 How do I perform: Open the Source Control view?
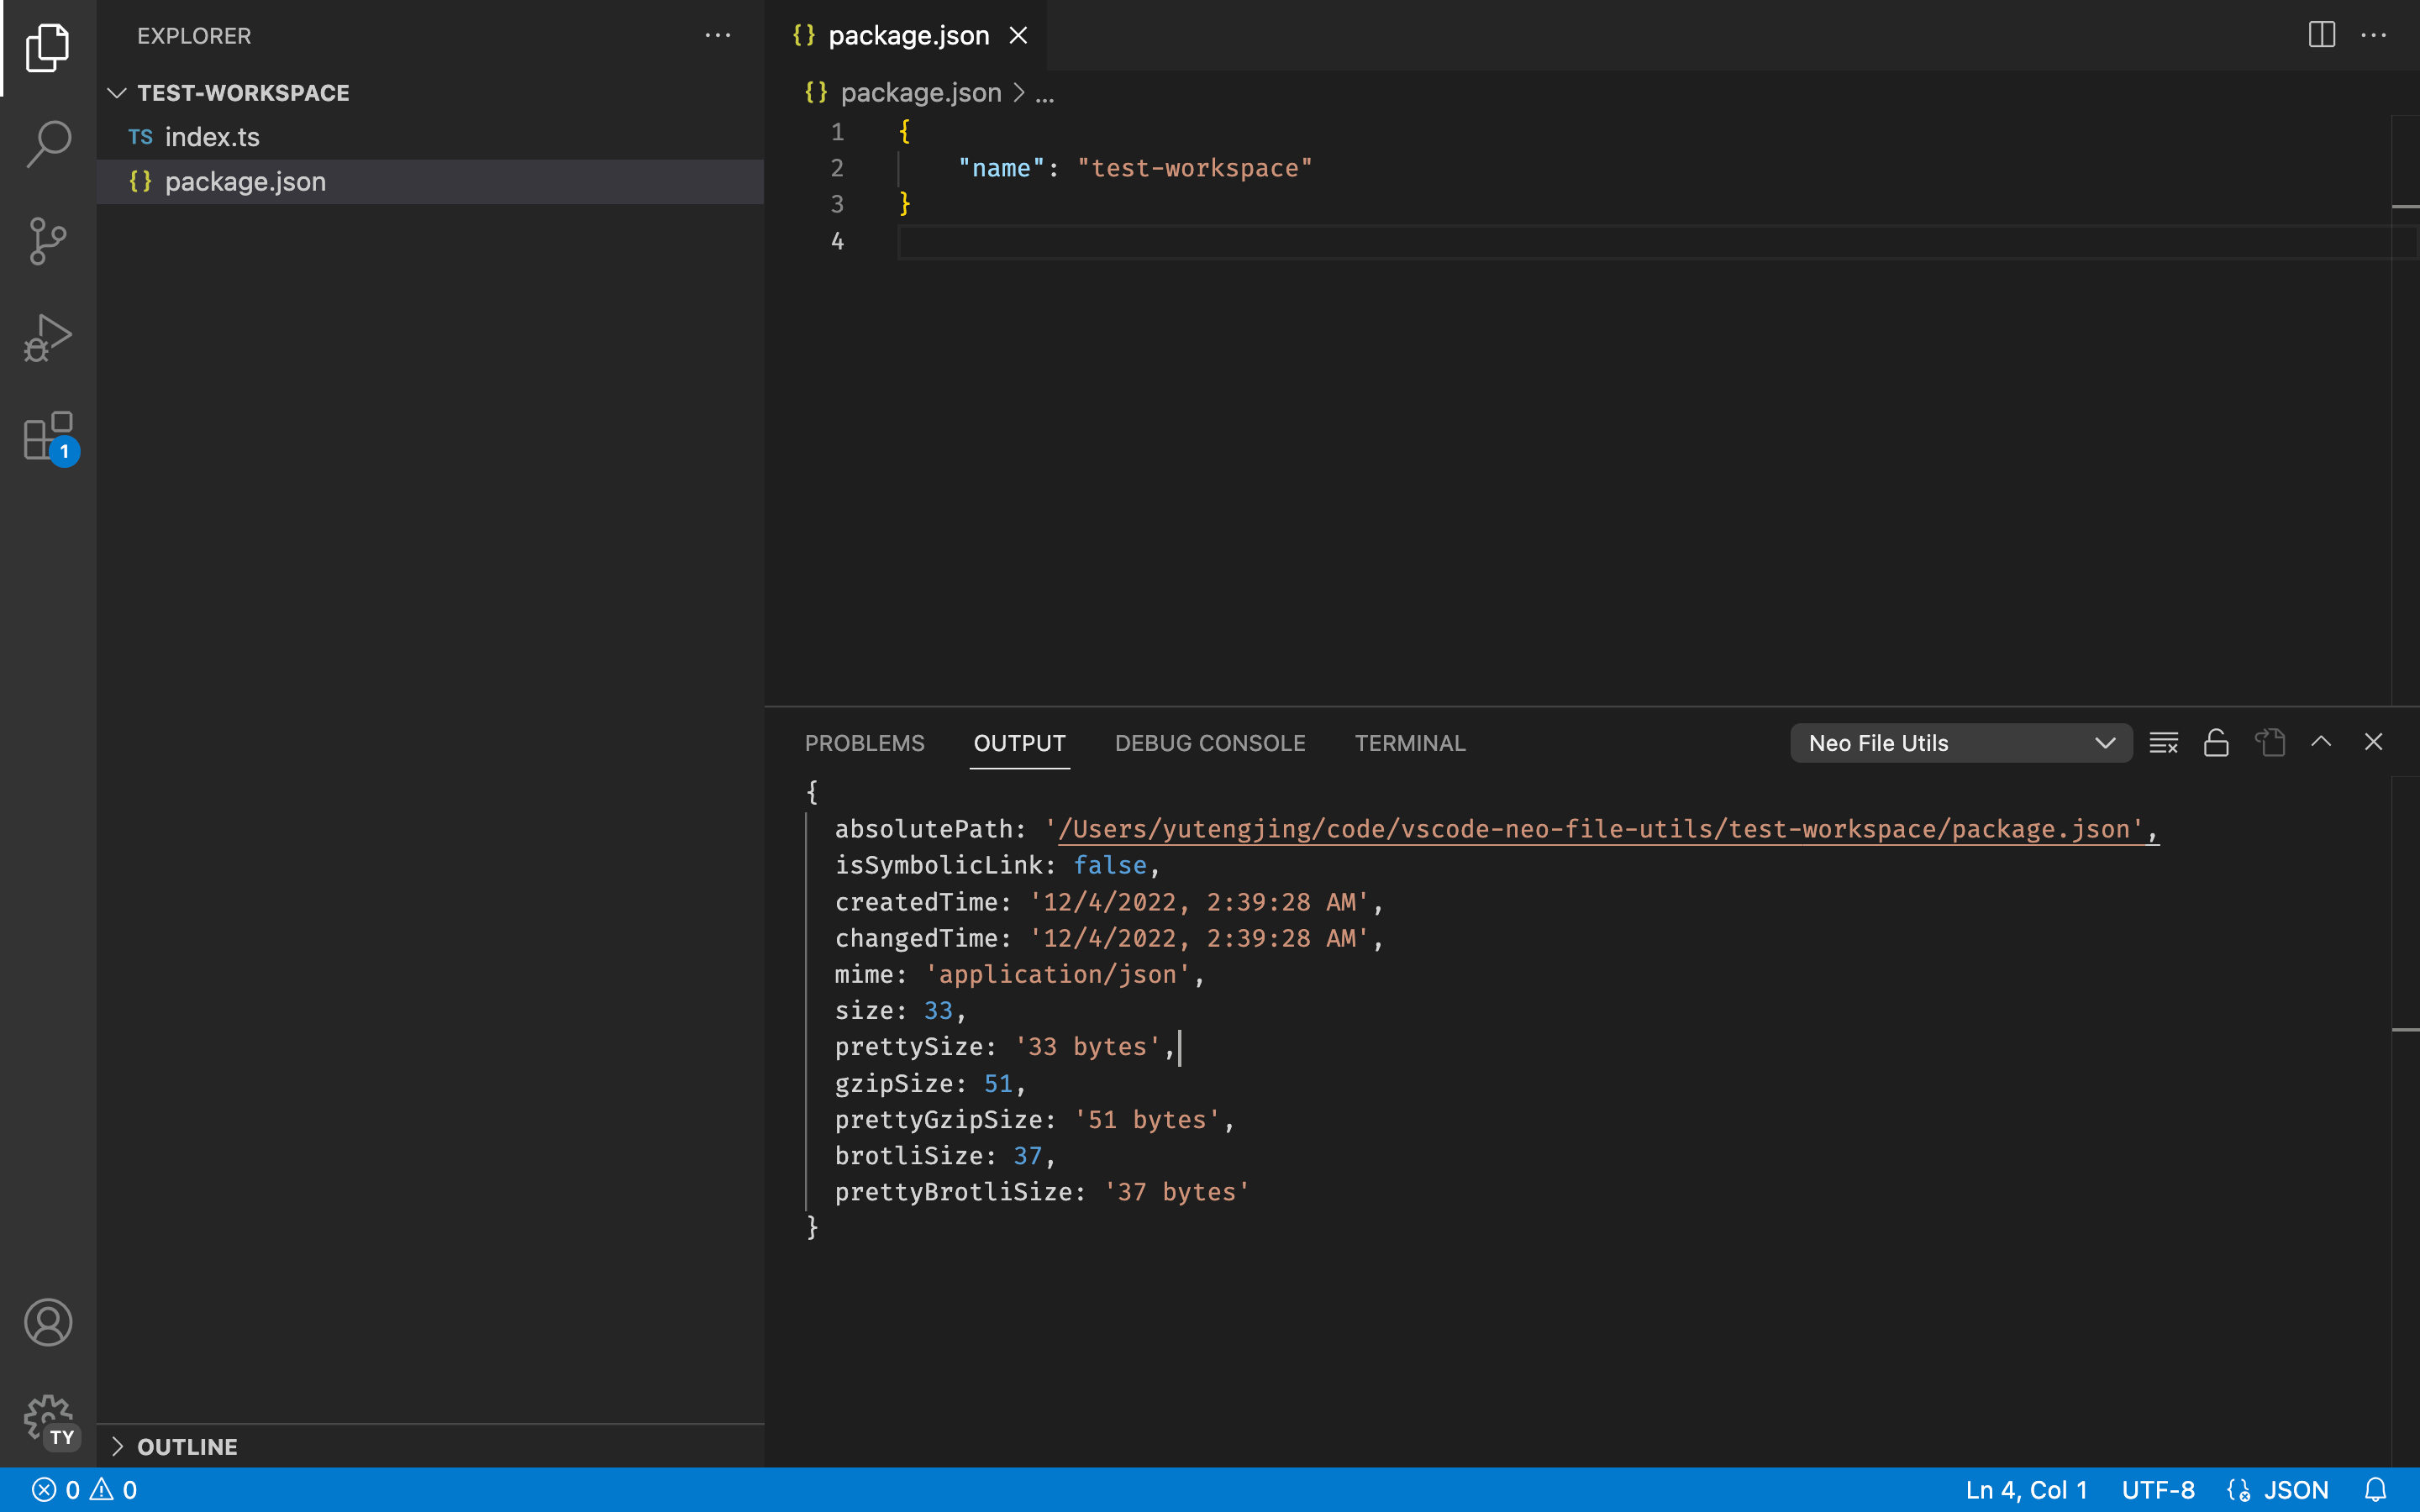point(48,241)
